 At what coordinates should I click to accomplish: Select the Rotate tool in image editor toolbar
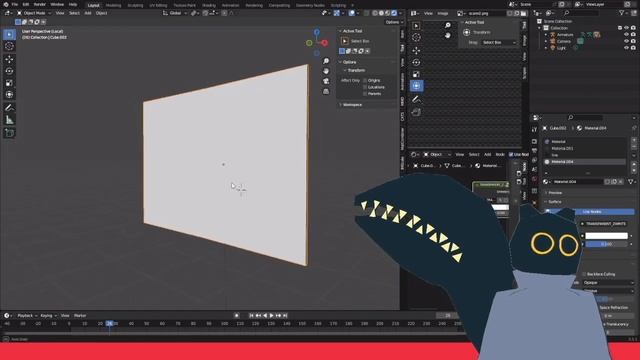click(416, 62)
